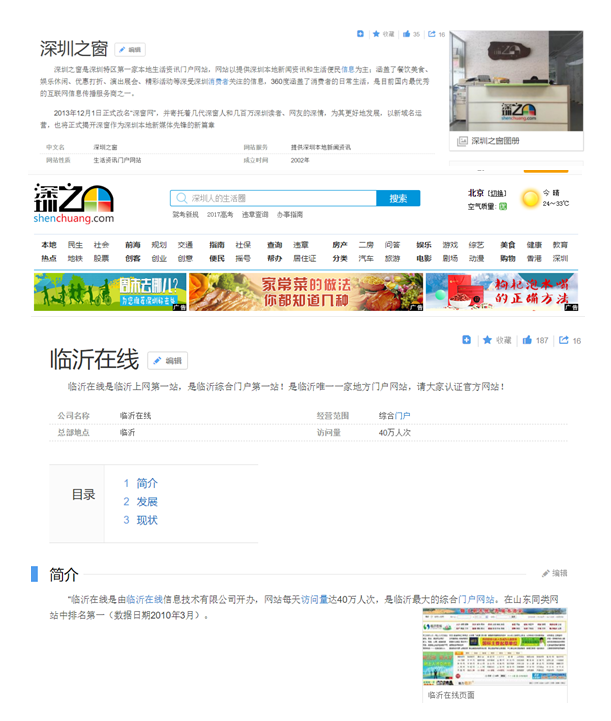The image size is (611, 721).
Task: Click 切换 to change city from 北京
Action: pos(497,193)
